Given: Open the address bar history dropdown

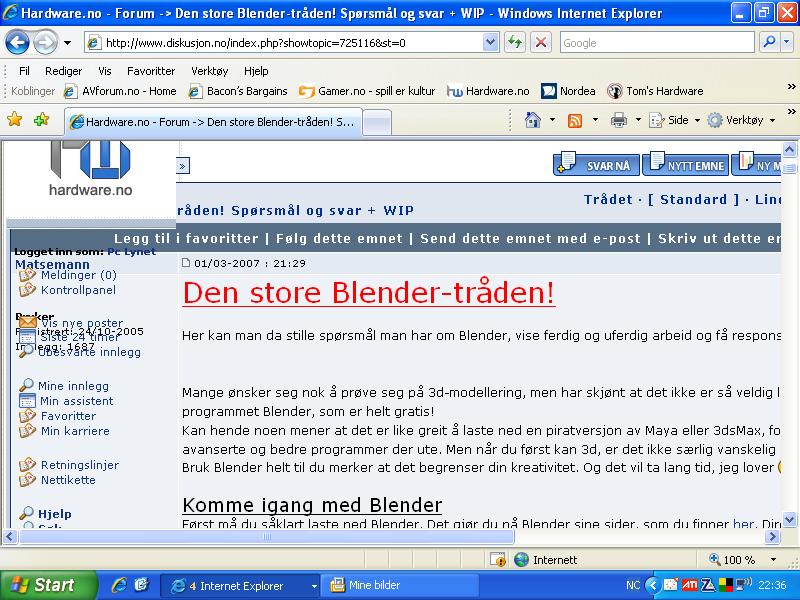Looking at the screenshot, I should click(x=490, y=43).
